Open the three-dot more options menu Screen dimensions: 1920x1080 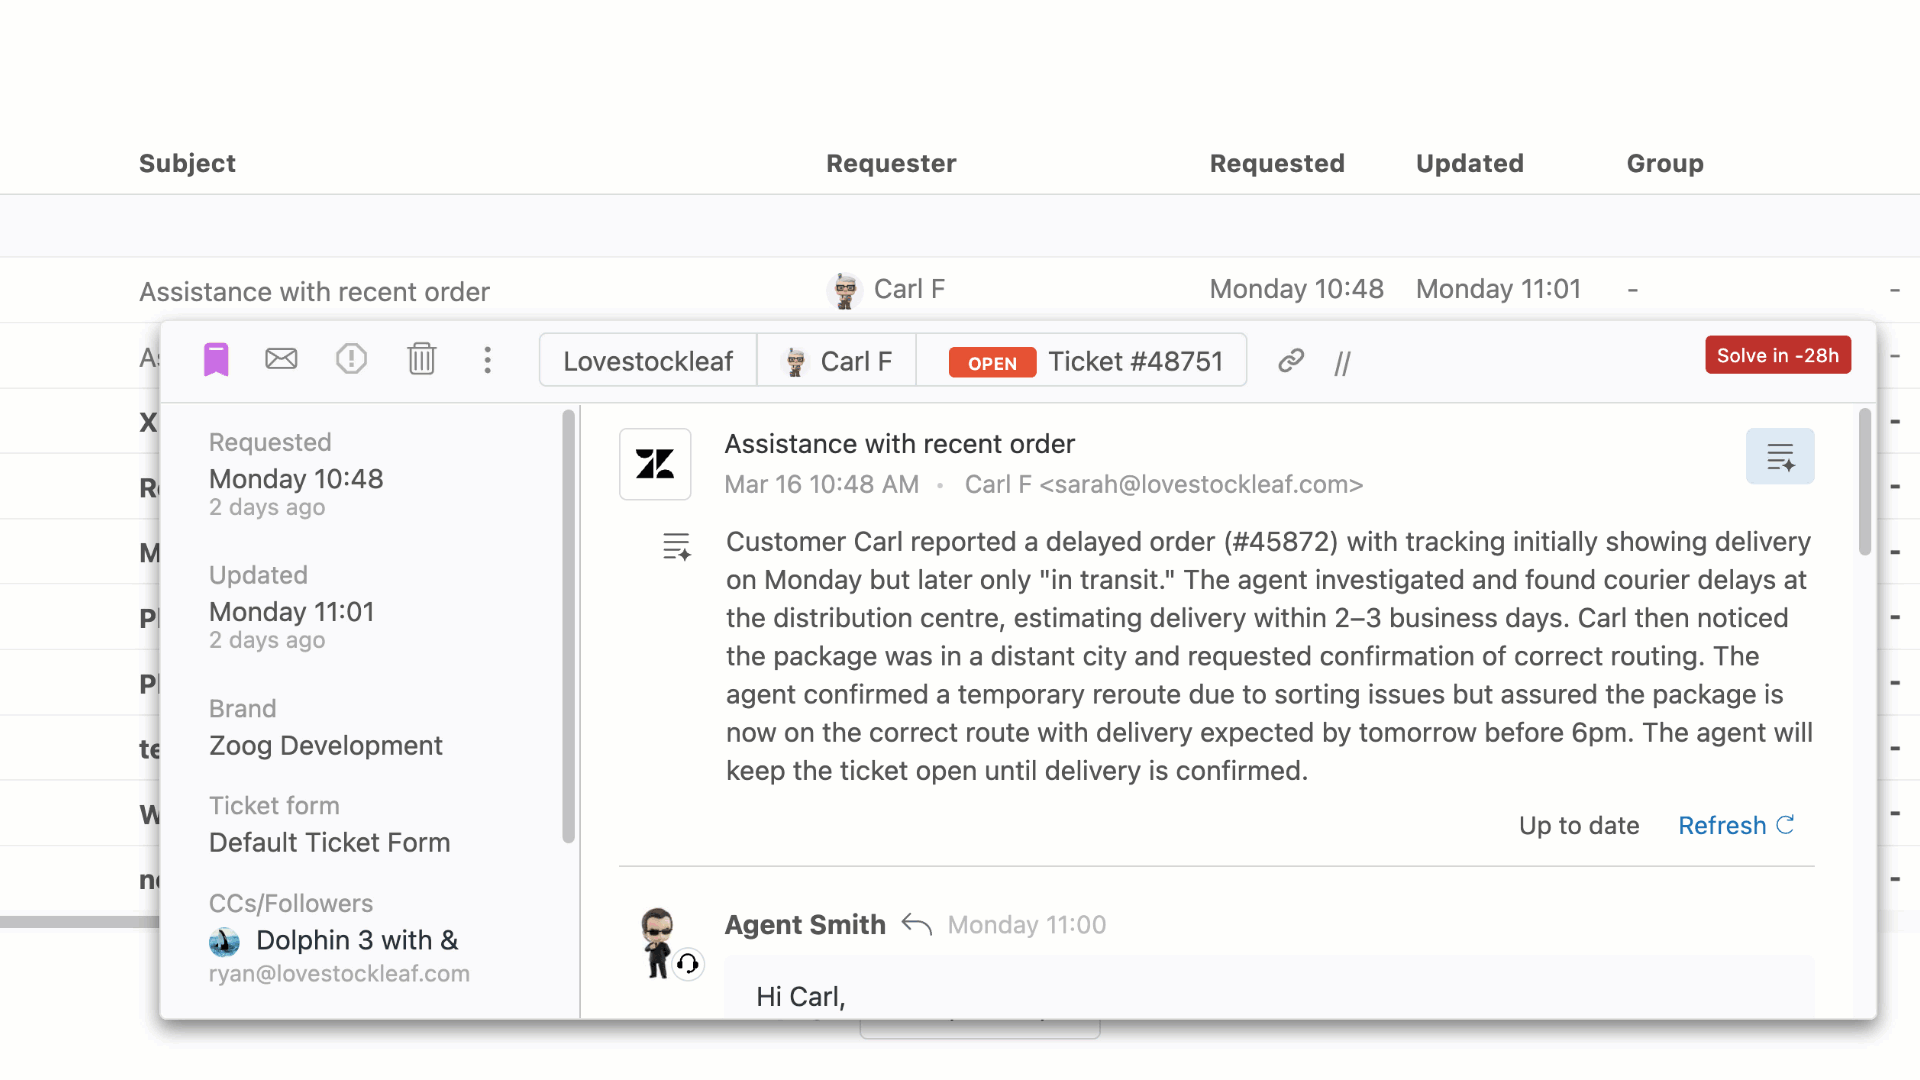coord(487,360)
